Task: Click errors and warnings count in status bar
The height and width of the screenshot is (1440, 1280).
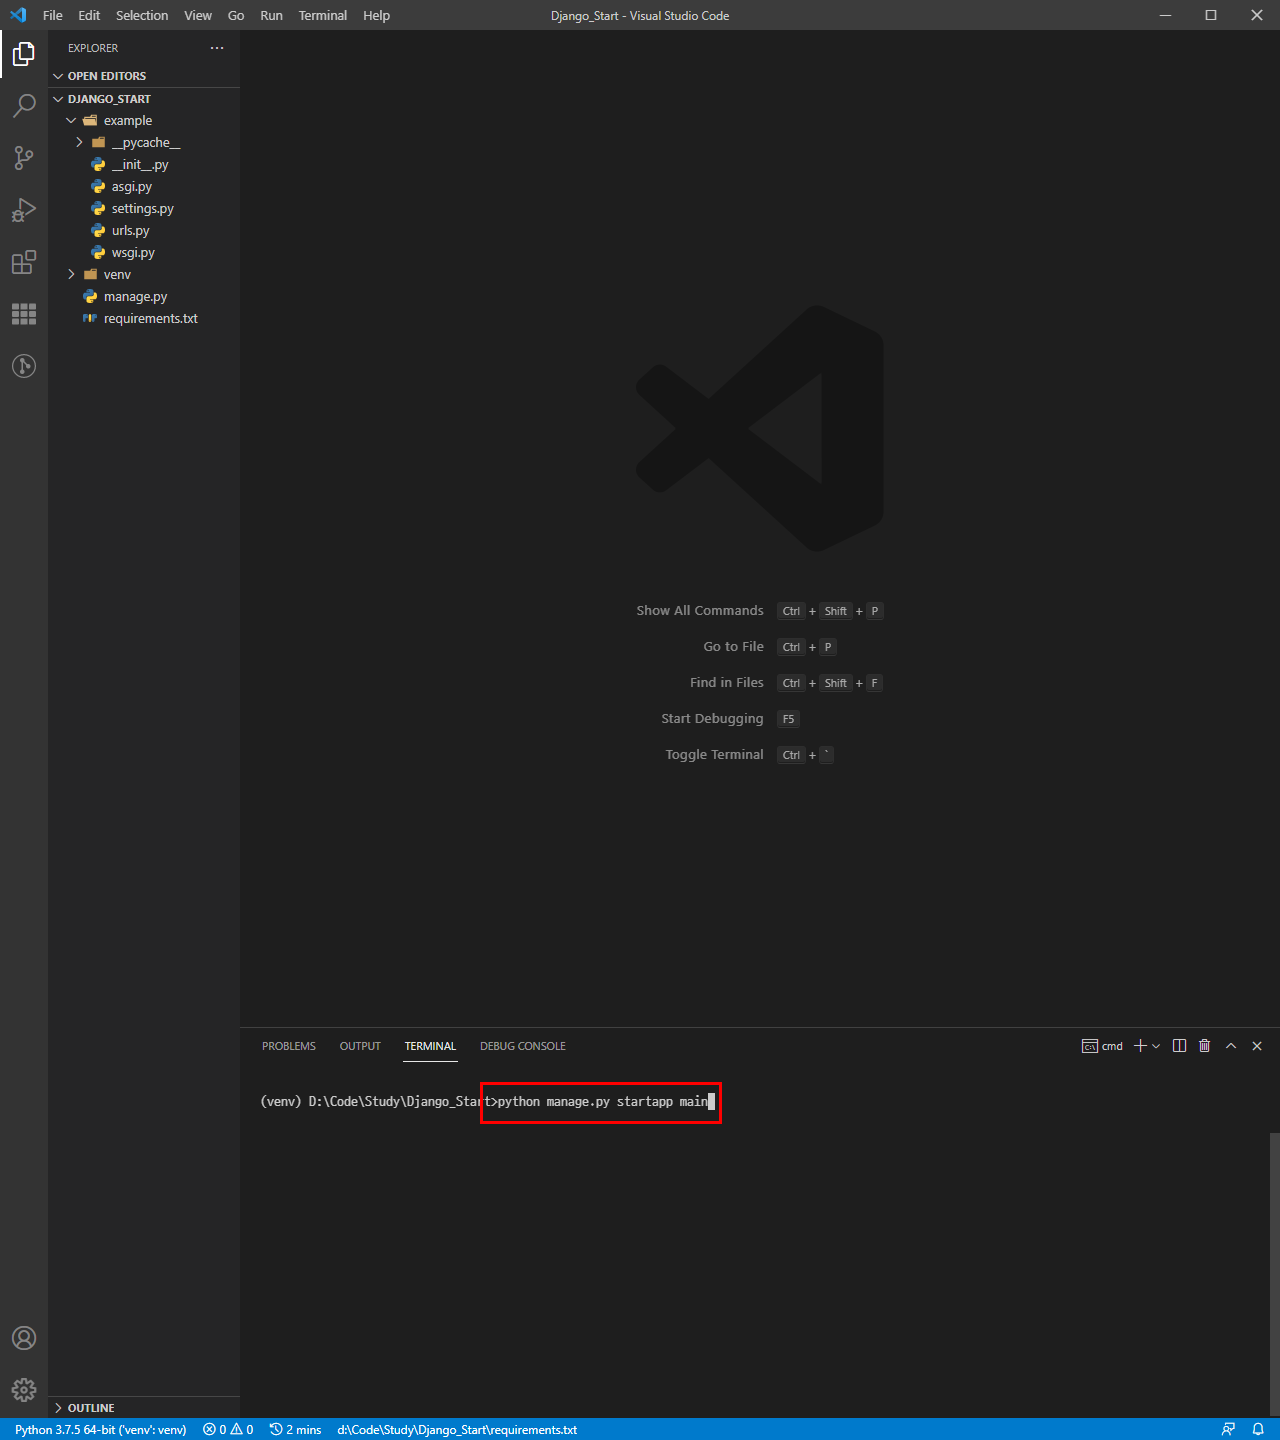Action: (228, 1429)
